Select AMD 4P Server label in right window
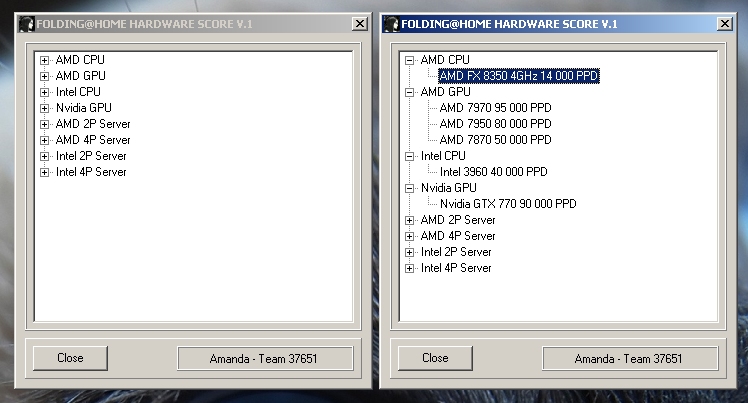 457,236
